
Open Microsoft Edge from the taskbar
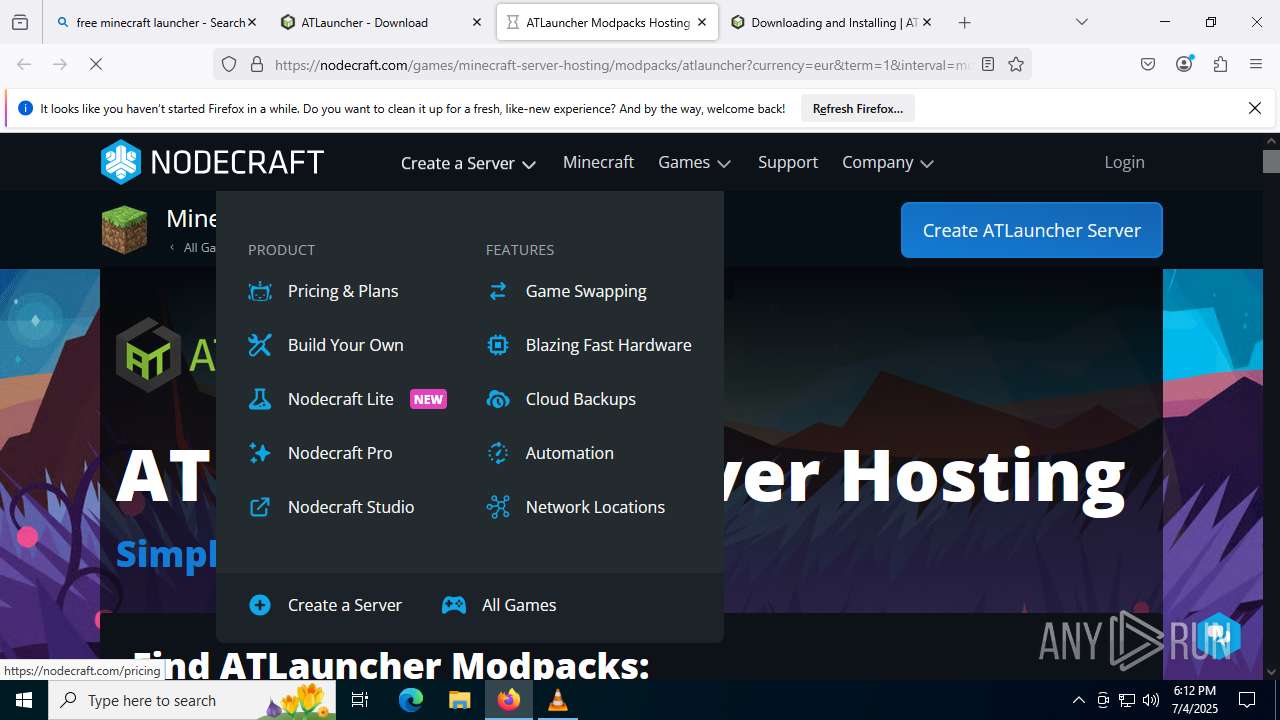(411, 700)
